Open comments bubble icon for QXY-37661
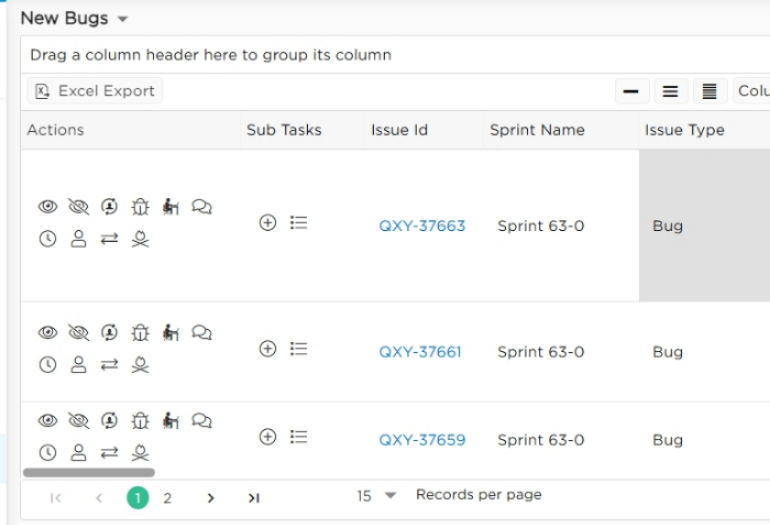The width and height of the screenshot is (770, 525). 202,333
